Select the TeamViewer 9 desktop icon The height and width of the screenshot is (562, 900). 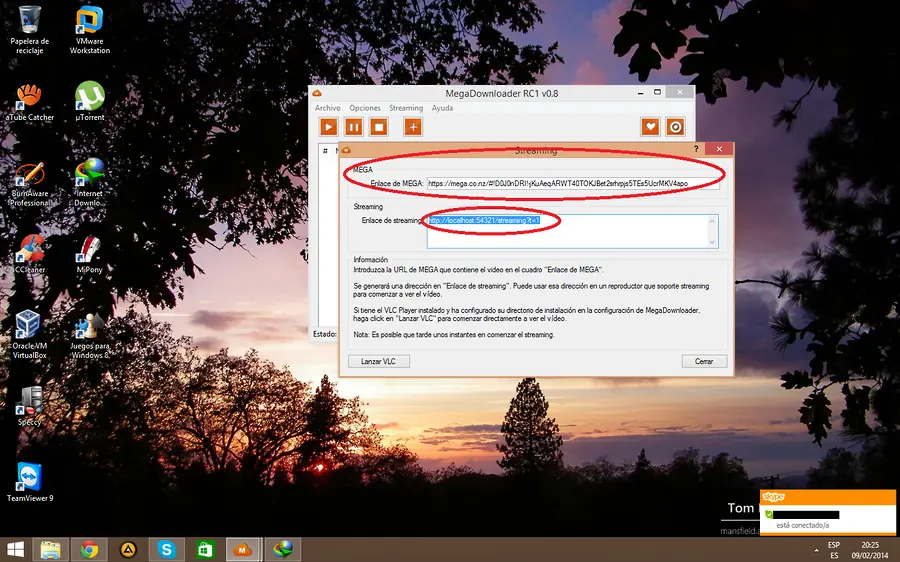click(29, 482)
